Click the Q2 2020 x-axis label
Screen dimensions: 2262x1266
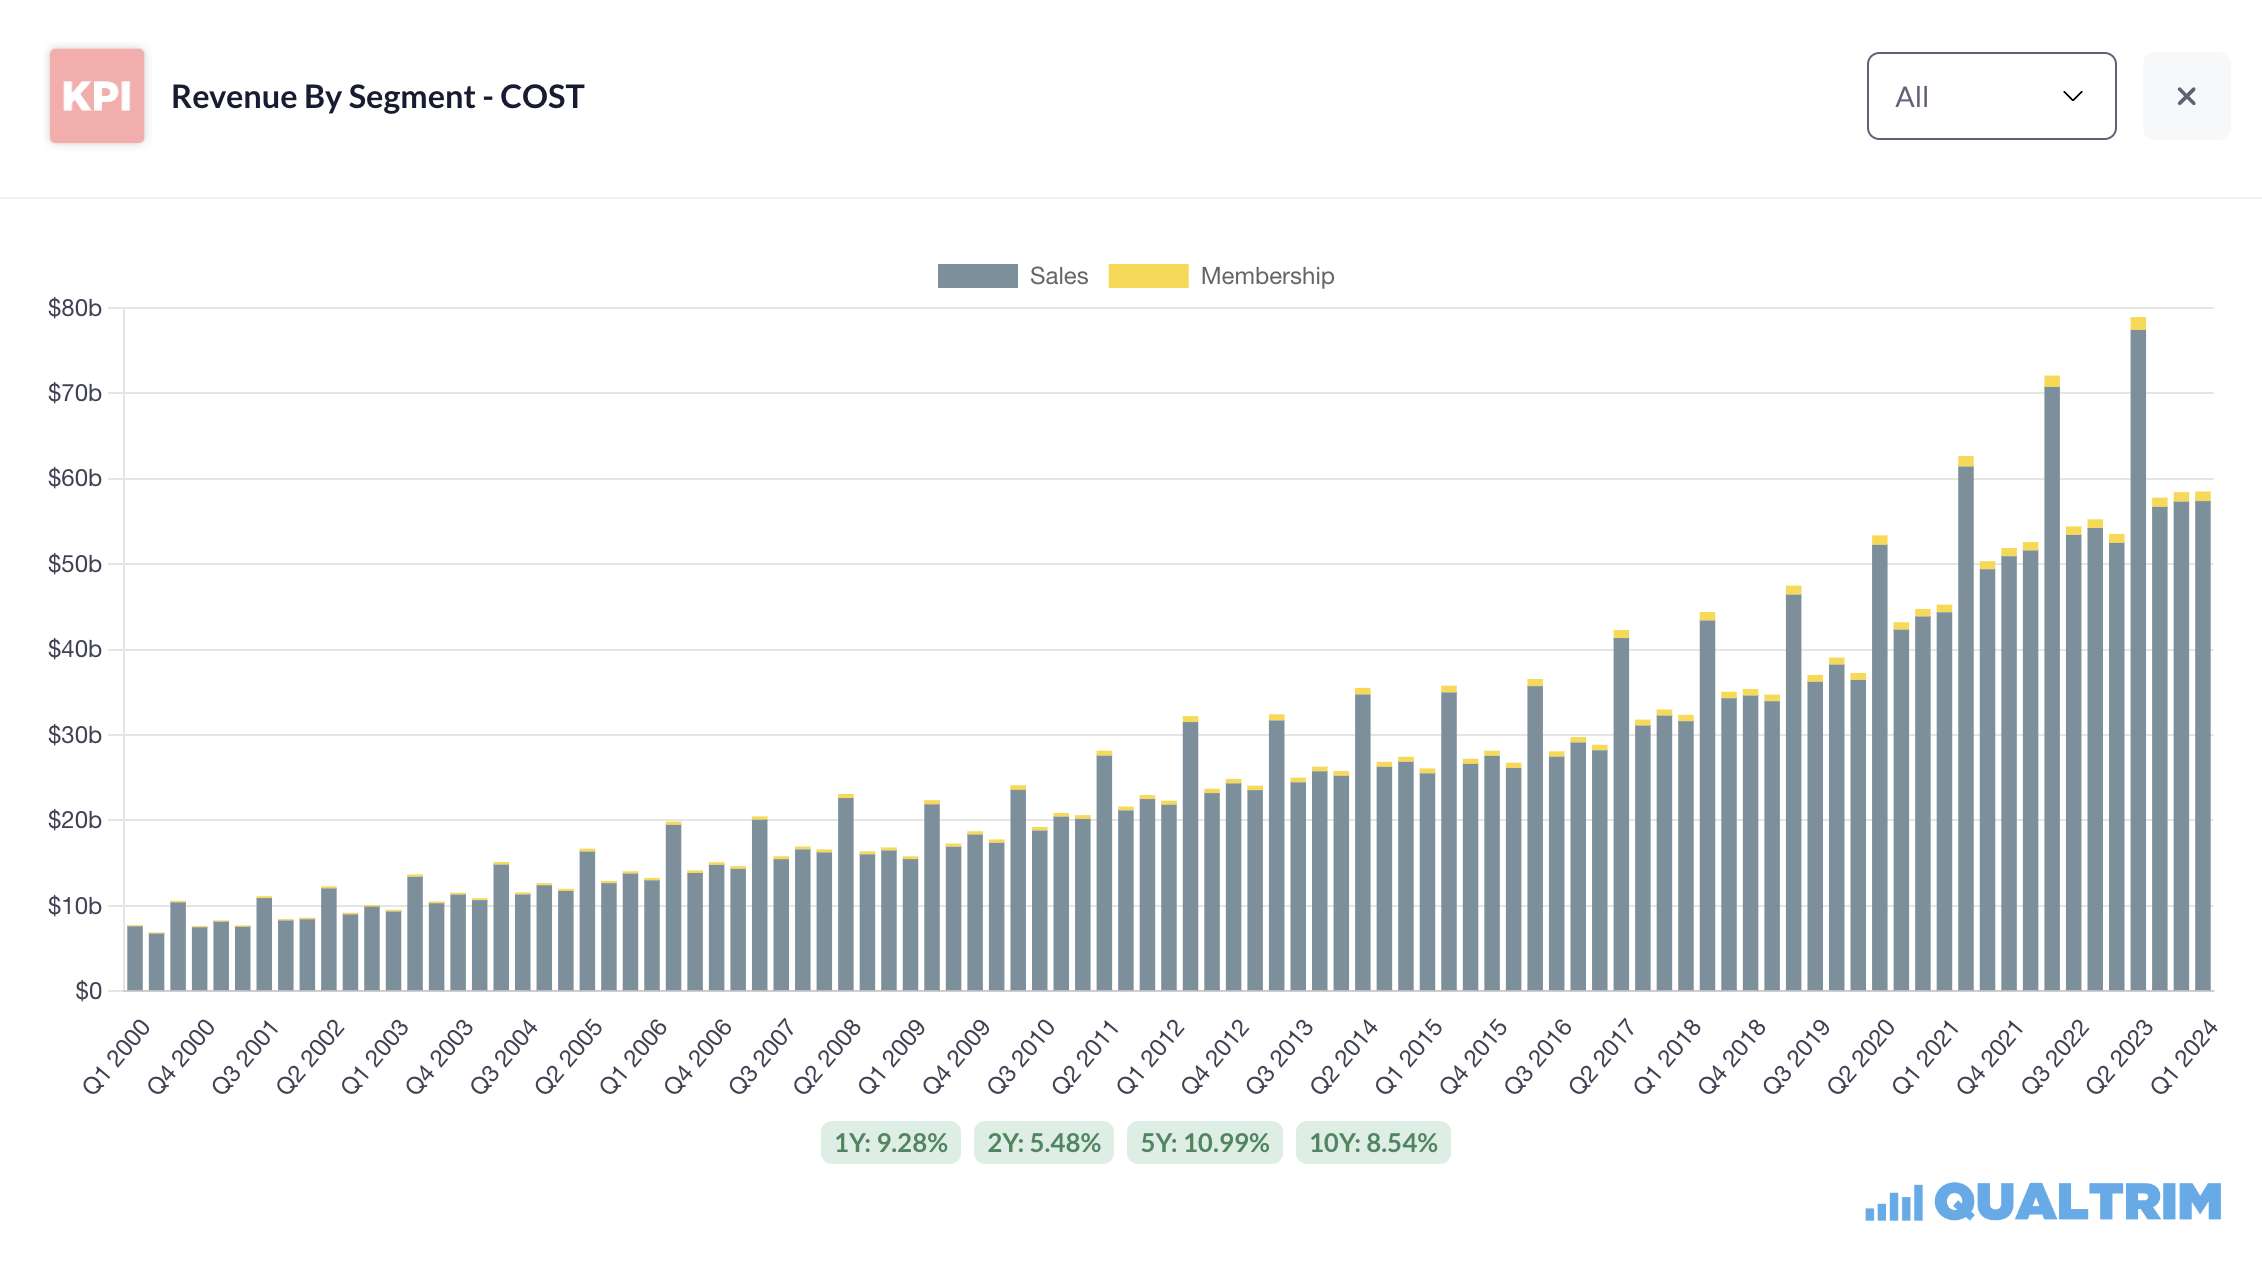coord(1861,1056)
